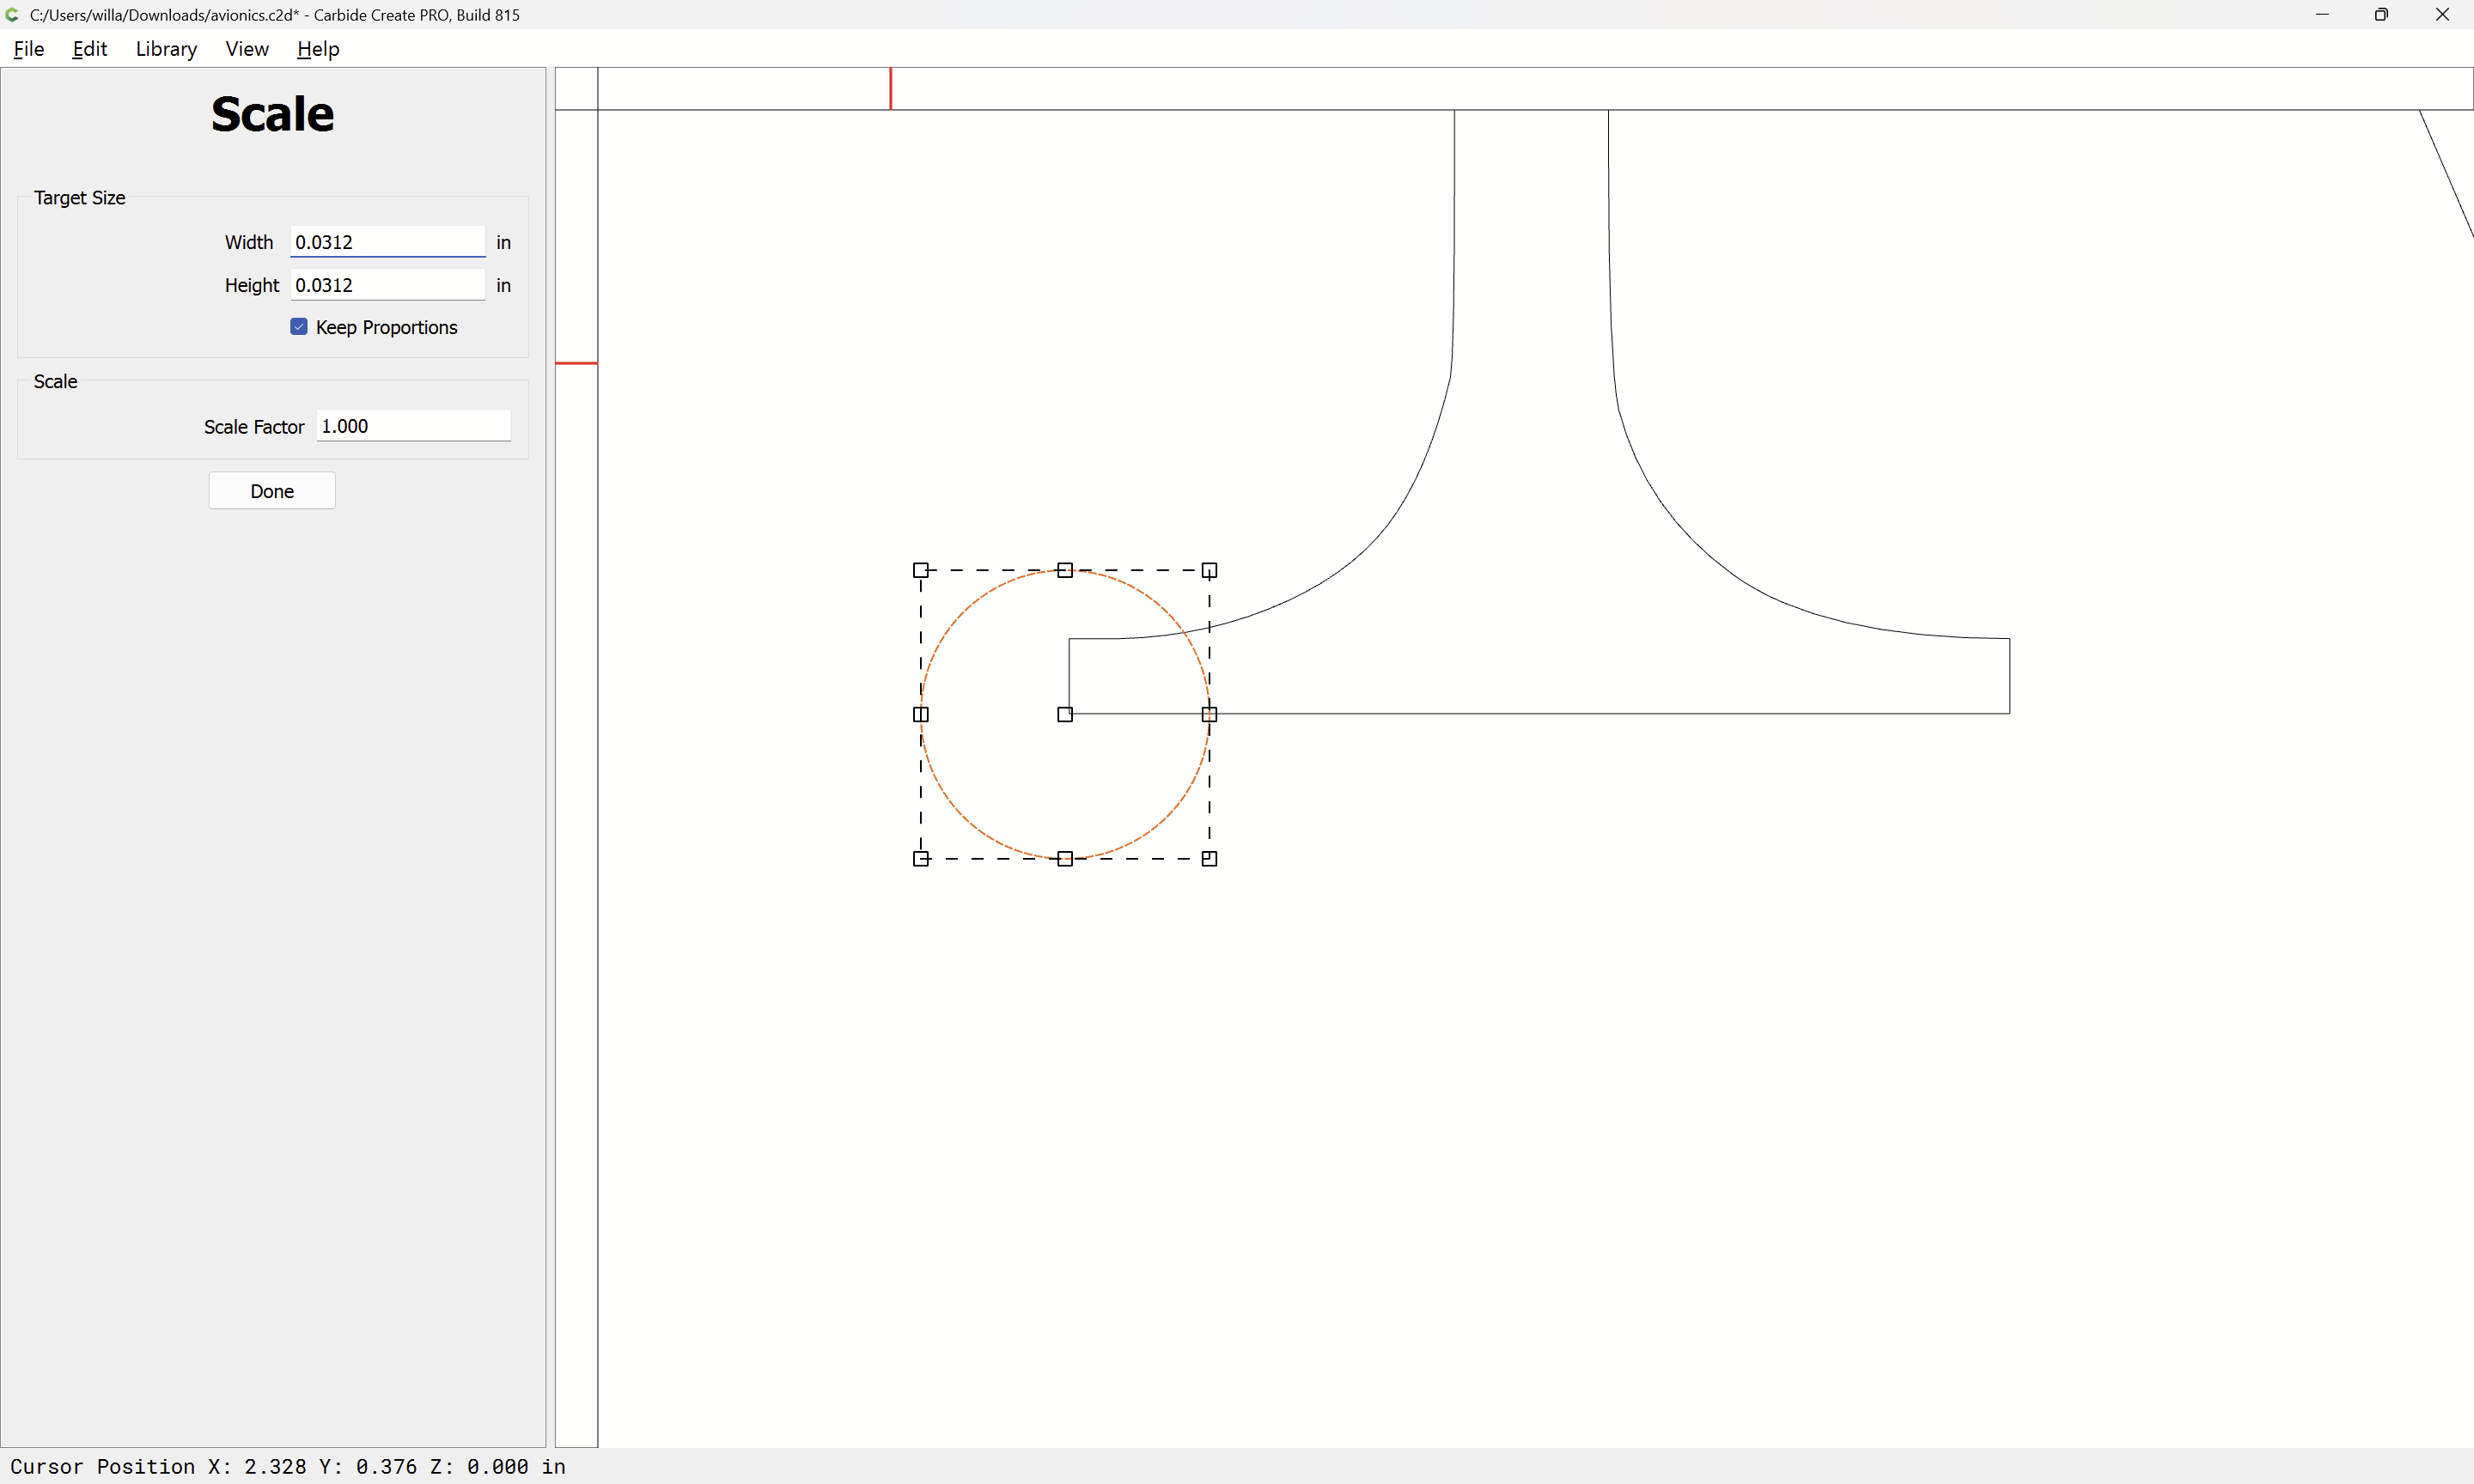The image size is (2474, 1484).
Task: Click the left-middle selection handle
Action: [x=921, y=714]
